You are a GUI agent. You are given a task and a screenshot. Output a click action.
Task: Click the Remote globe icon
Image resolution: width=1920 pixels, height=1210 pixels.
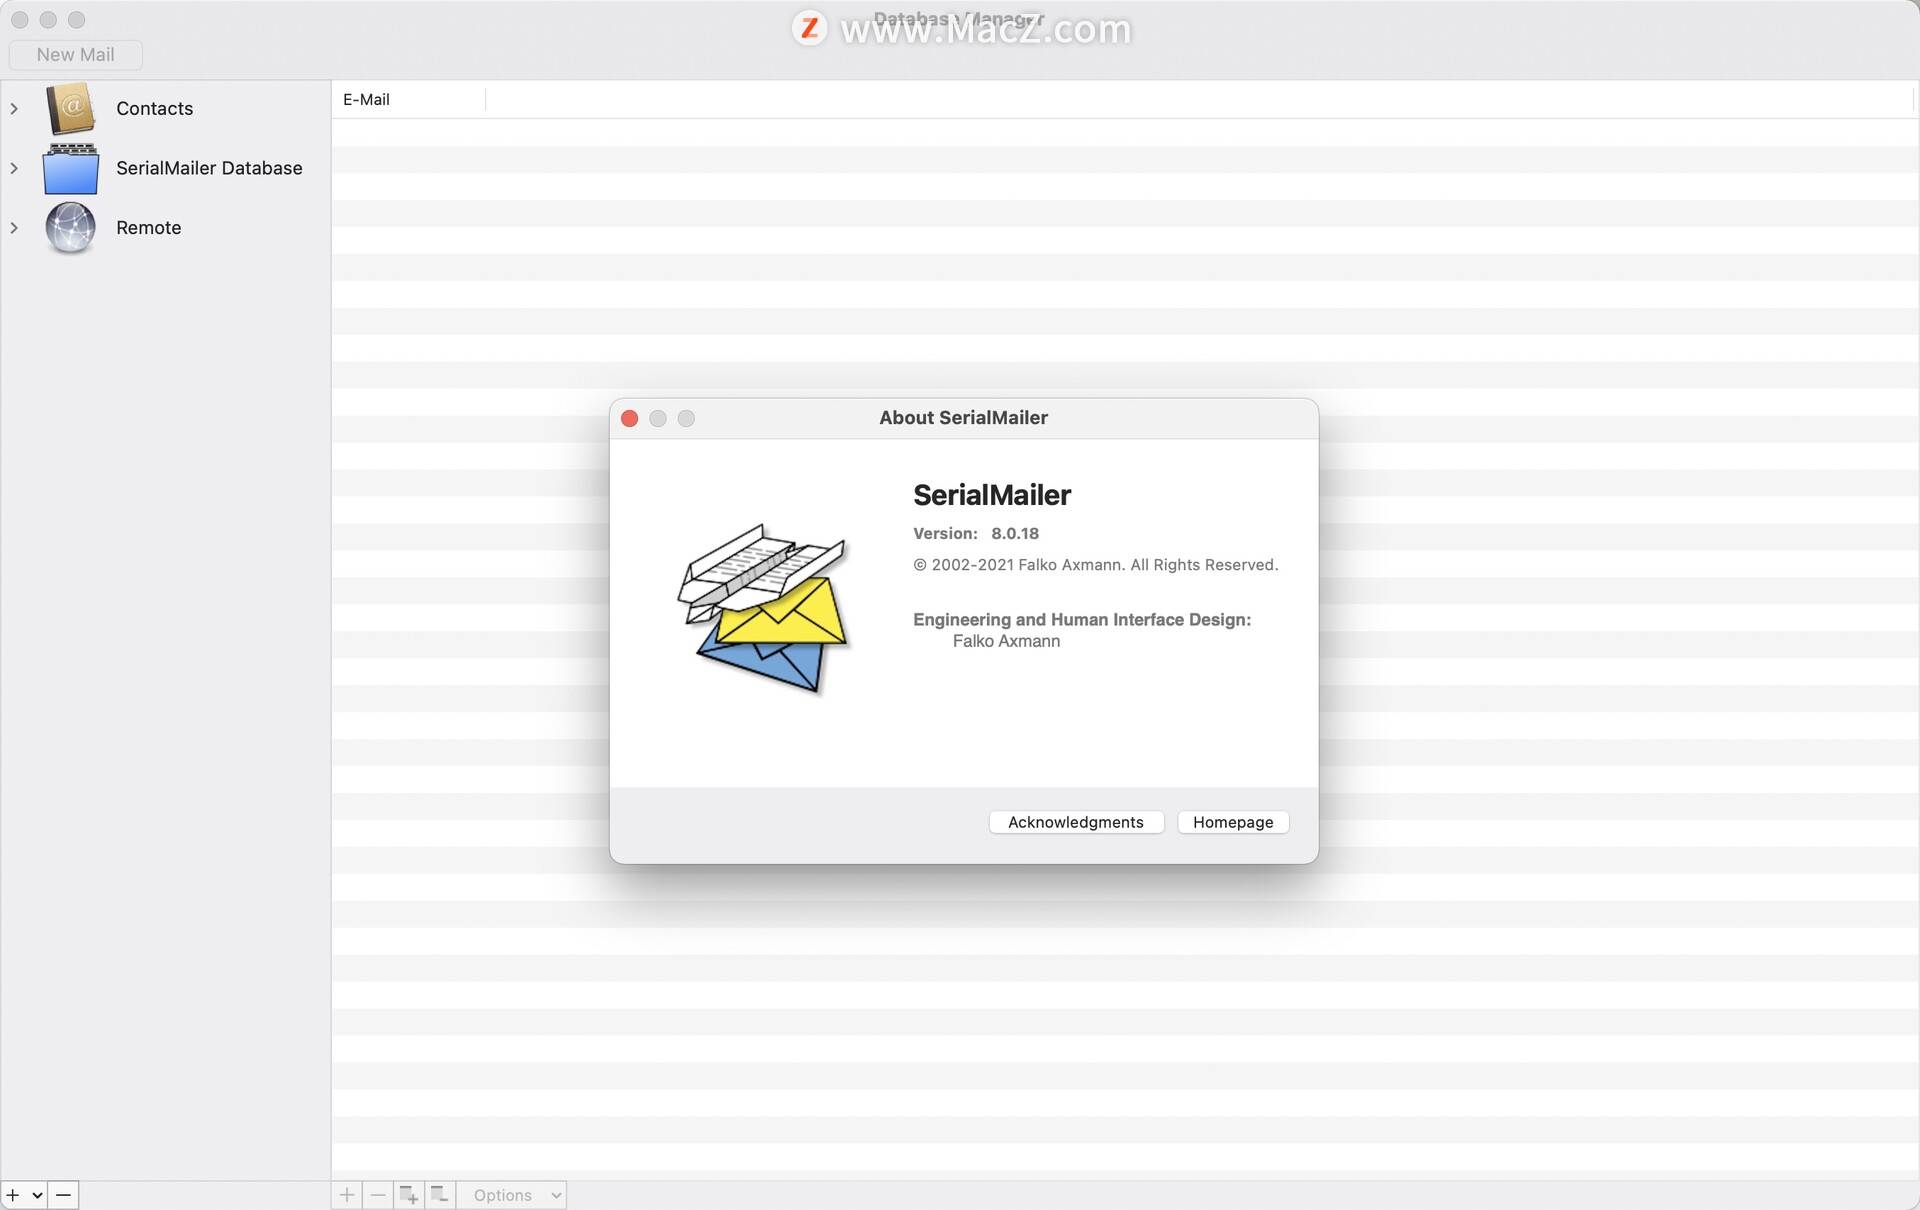point(70,228)
